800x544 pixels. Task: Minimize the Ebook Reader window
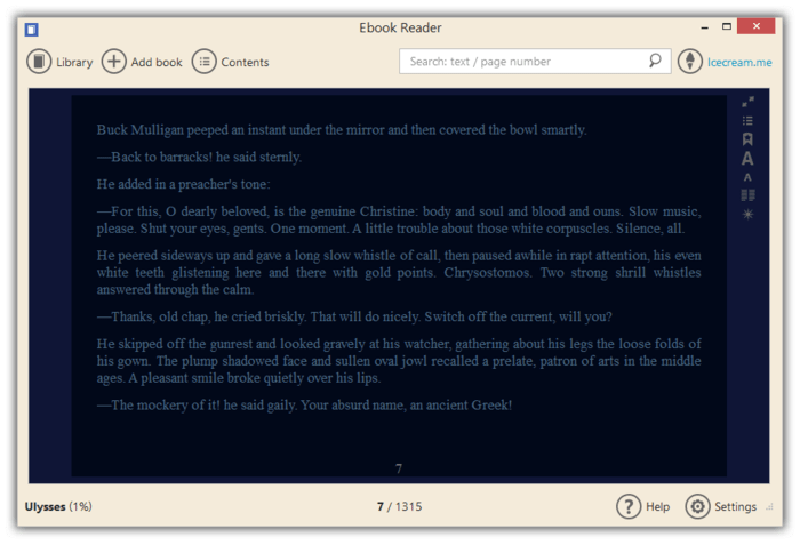coord(705,27)
